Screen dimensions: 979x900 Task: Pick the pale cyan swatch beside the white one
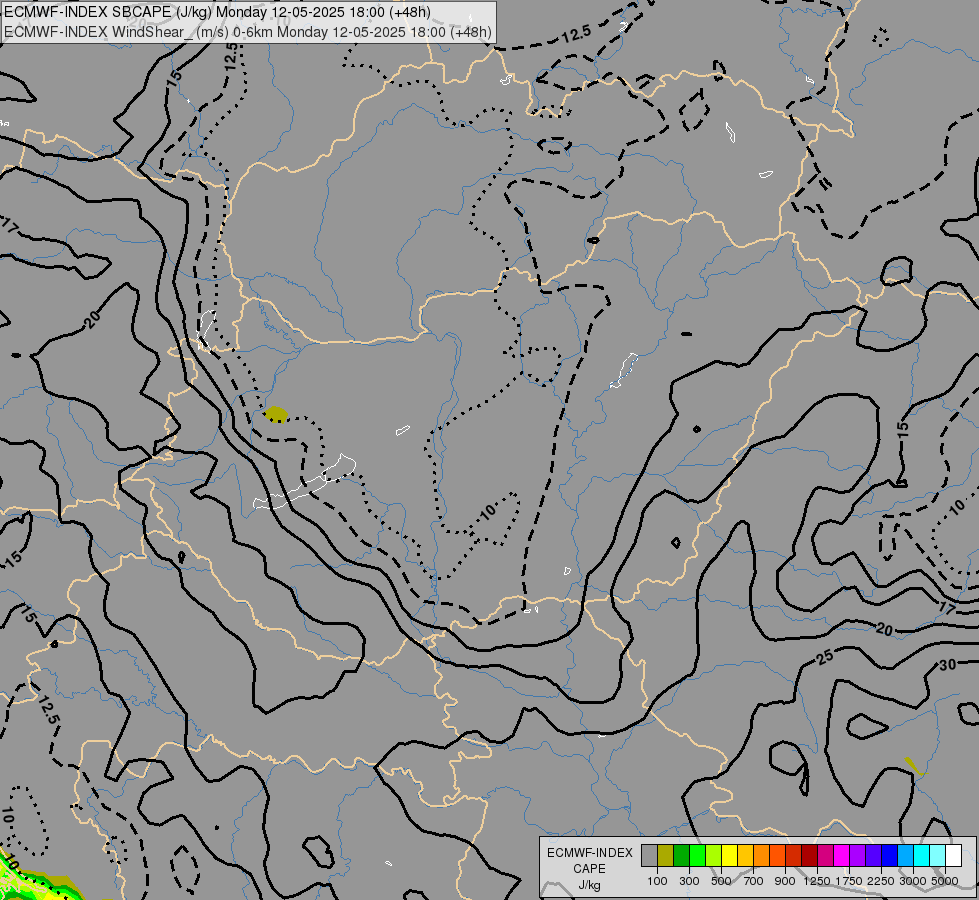(x=937, y=856)
